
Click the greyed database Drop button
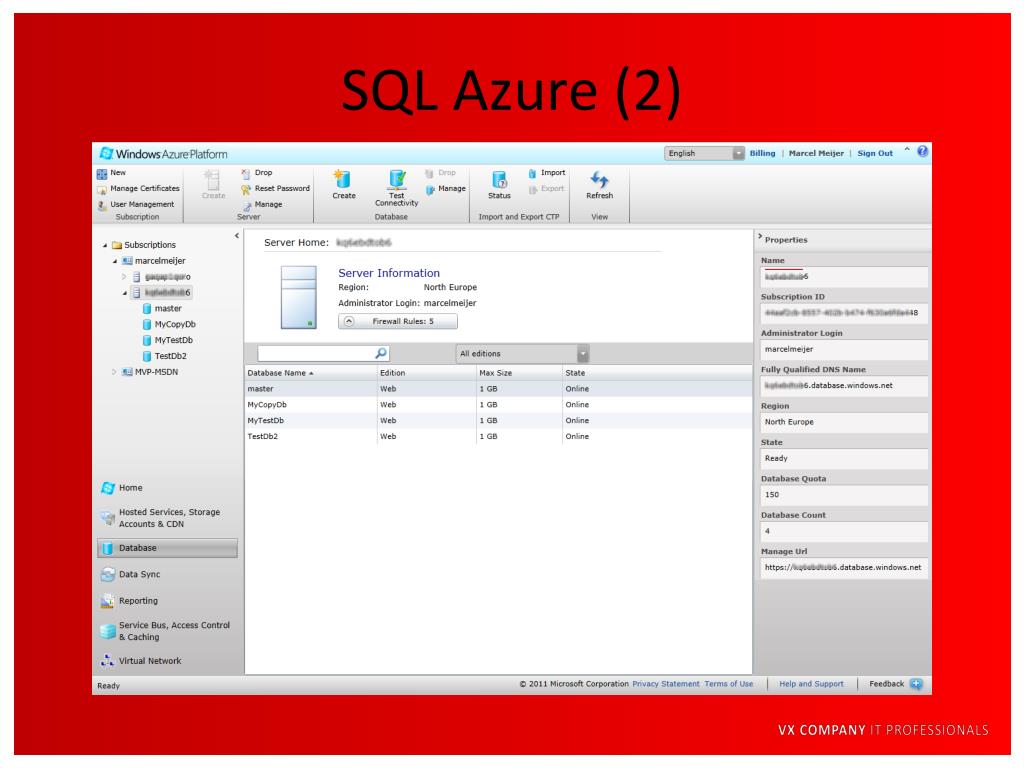(x=441, y=173)
